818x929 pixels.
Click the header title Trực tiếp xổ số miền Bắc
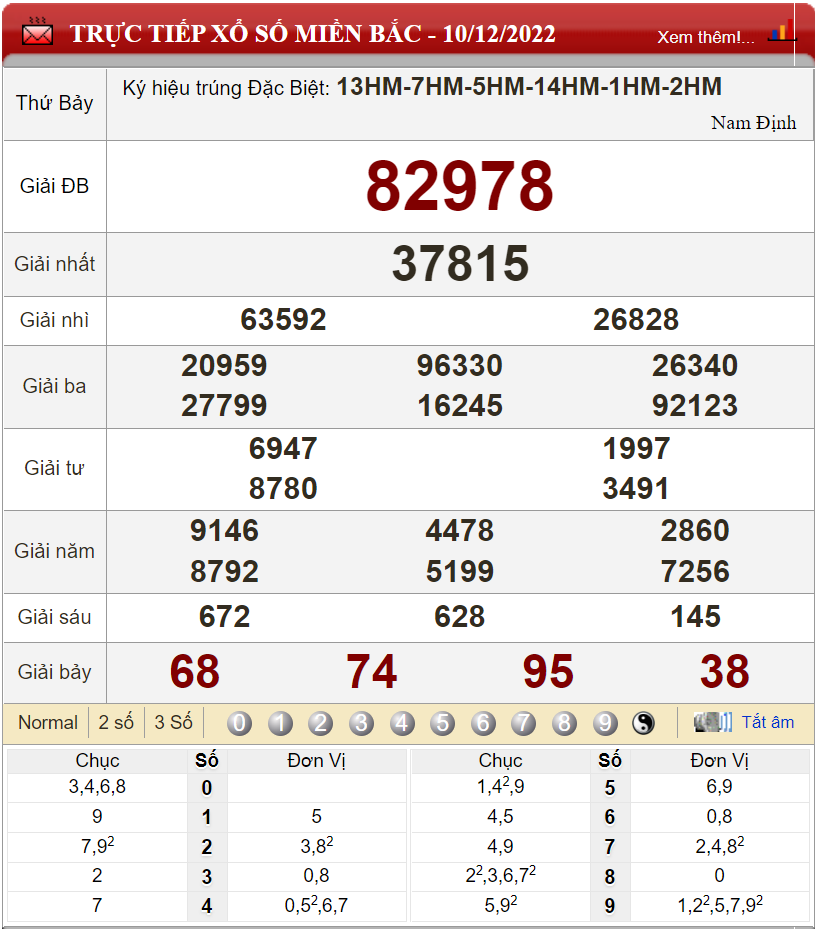click(312, 33)
